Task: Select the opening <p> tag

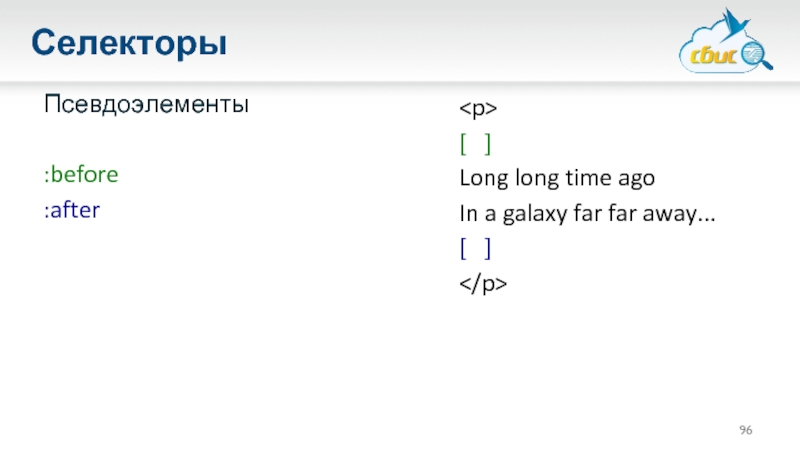Action: pos(479,109)
